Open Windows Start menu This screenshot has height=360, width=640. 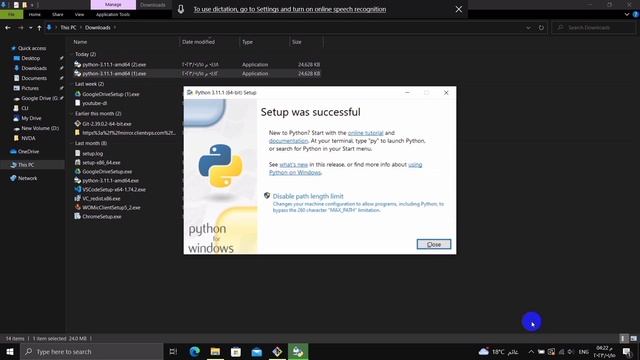pyautogui.click(x=10, y=351)
